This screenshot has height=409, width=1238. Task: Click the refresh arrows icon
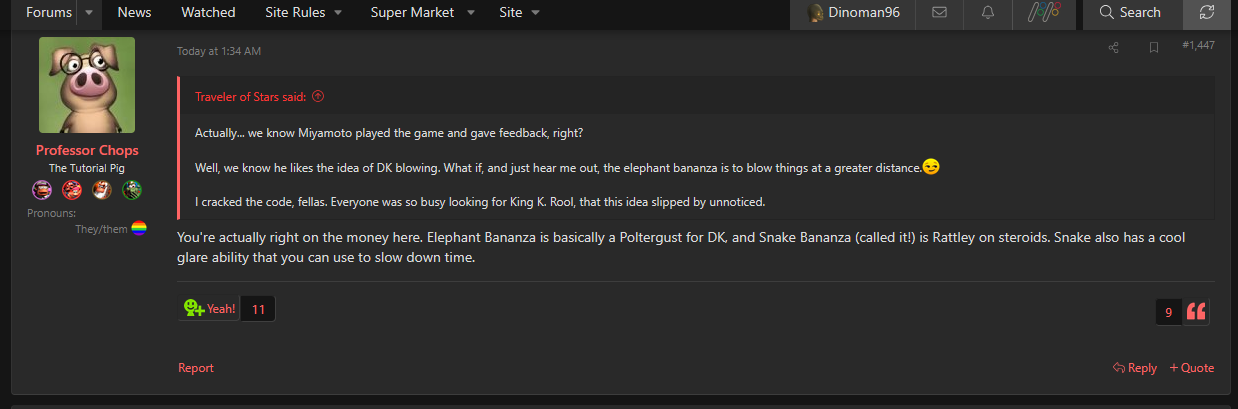coord(1207,13)
